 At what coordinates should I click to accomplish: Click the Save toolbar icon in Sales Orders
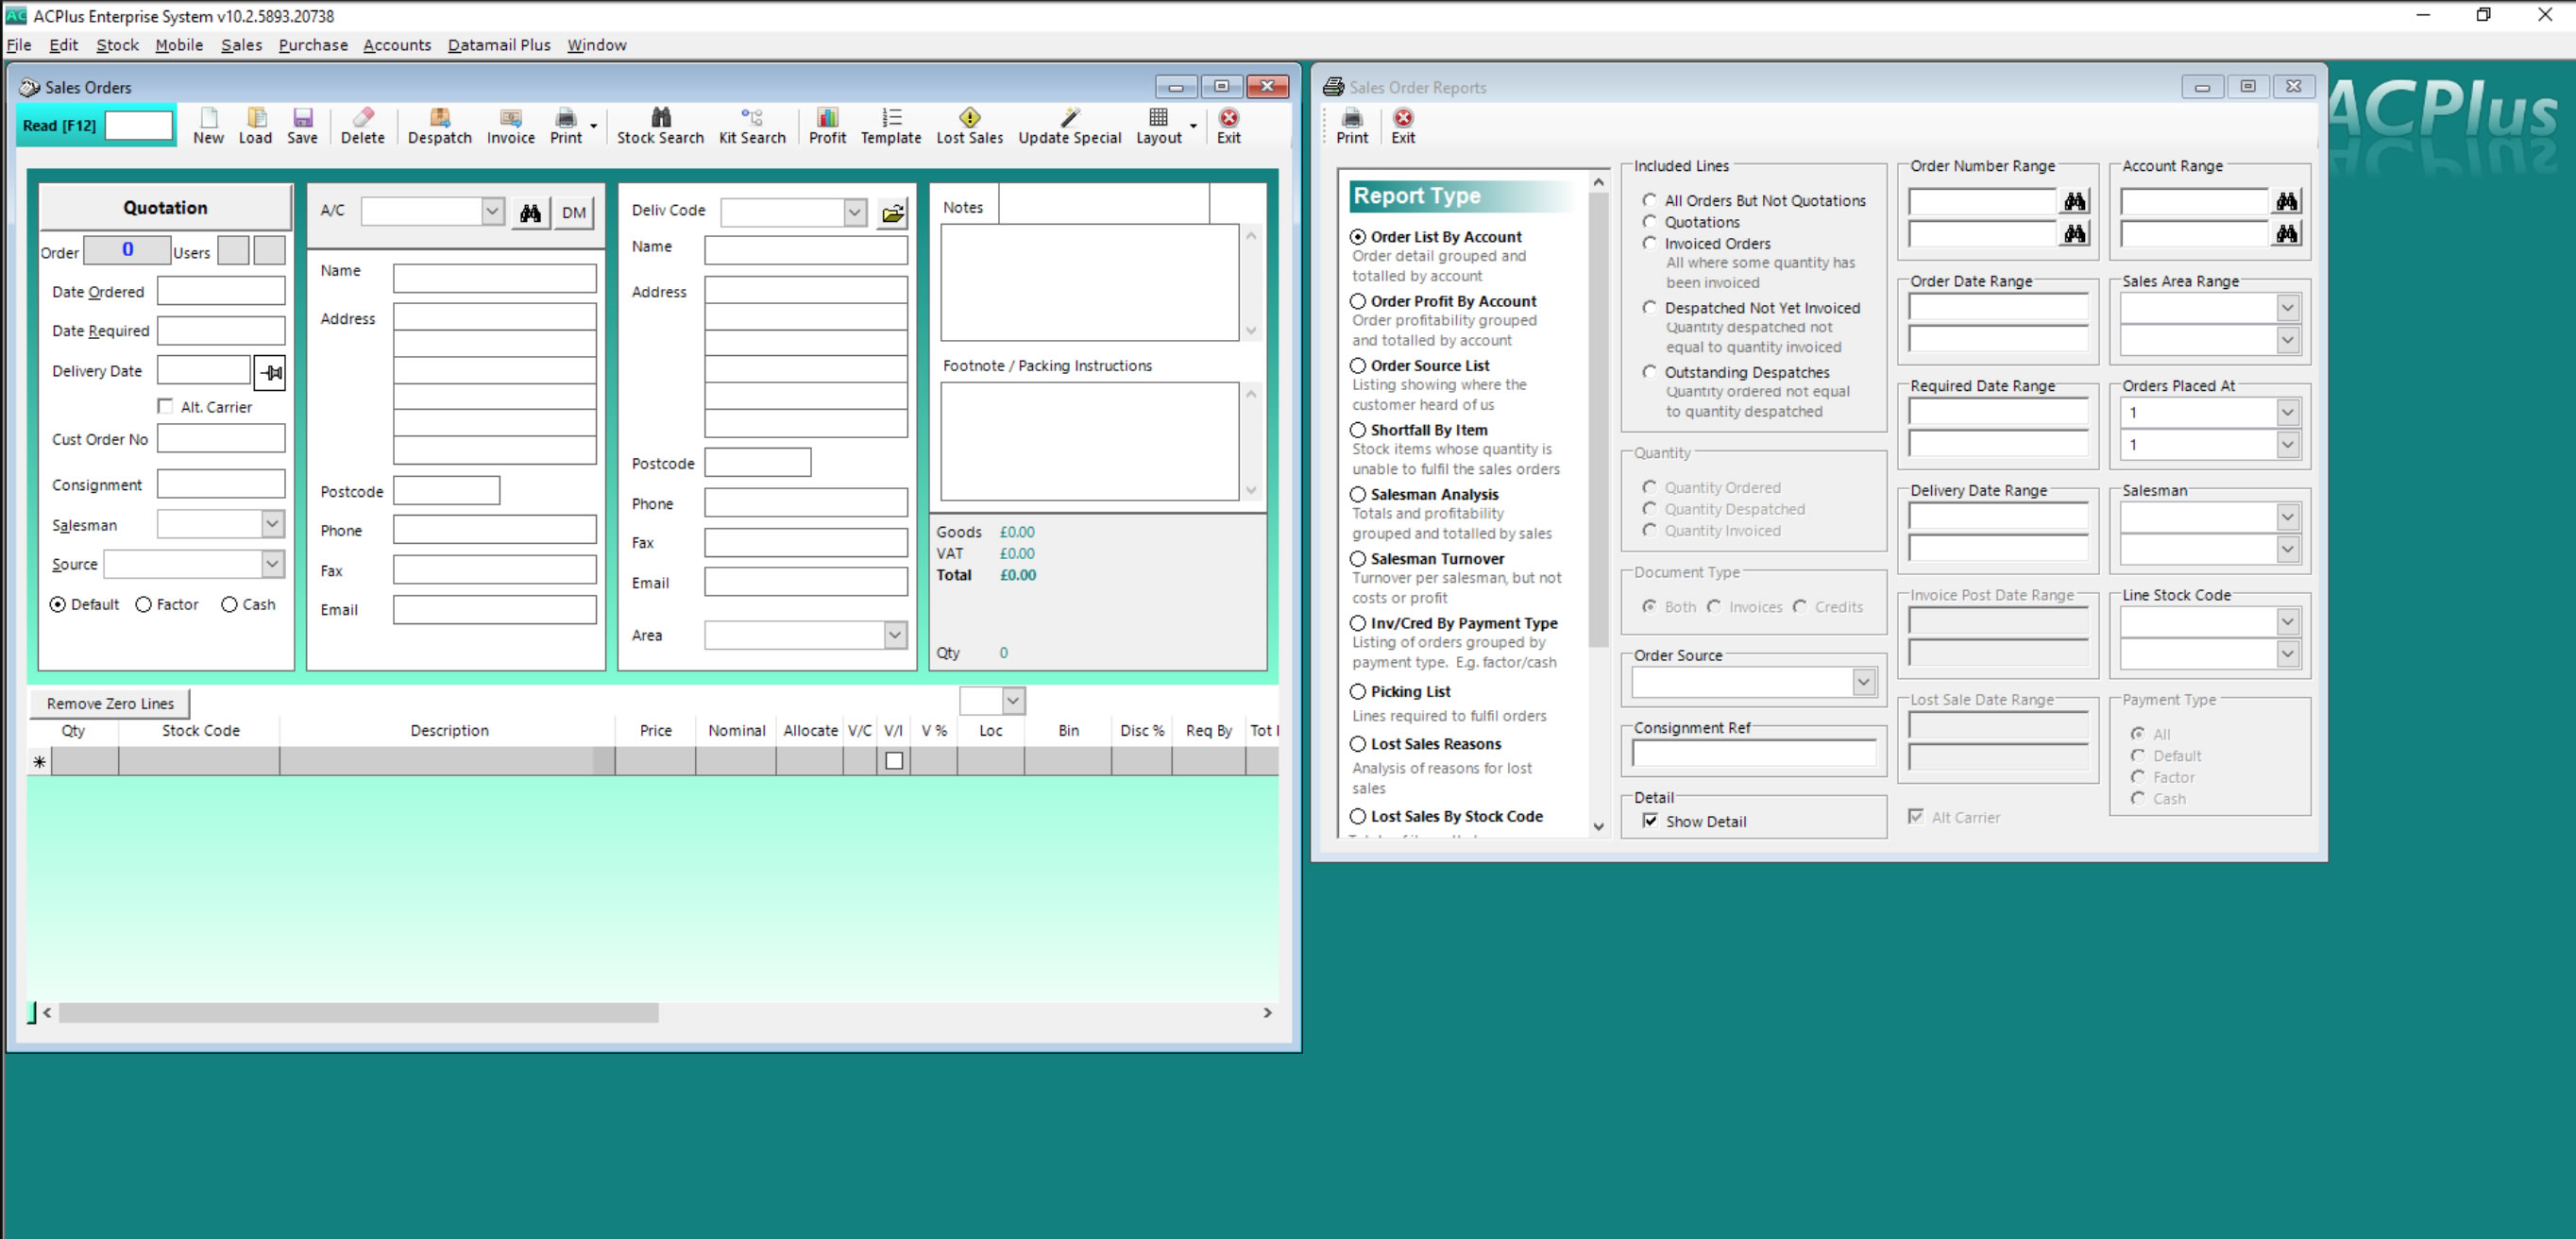point(302,126)
